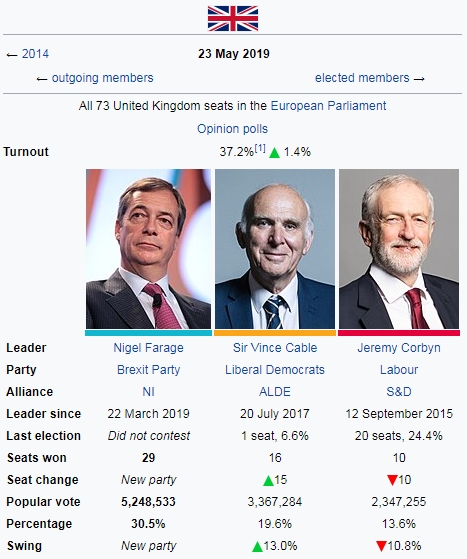The height and width of the screenshot is (559, 467).
Task: Open the 2014 previous election link
Action: point(35,54)
